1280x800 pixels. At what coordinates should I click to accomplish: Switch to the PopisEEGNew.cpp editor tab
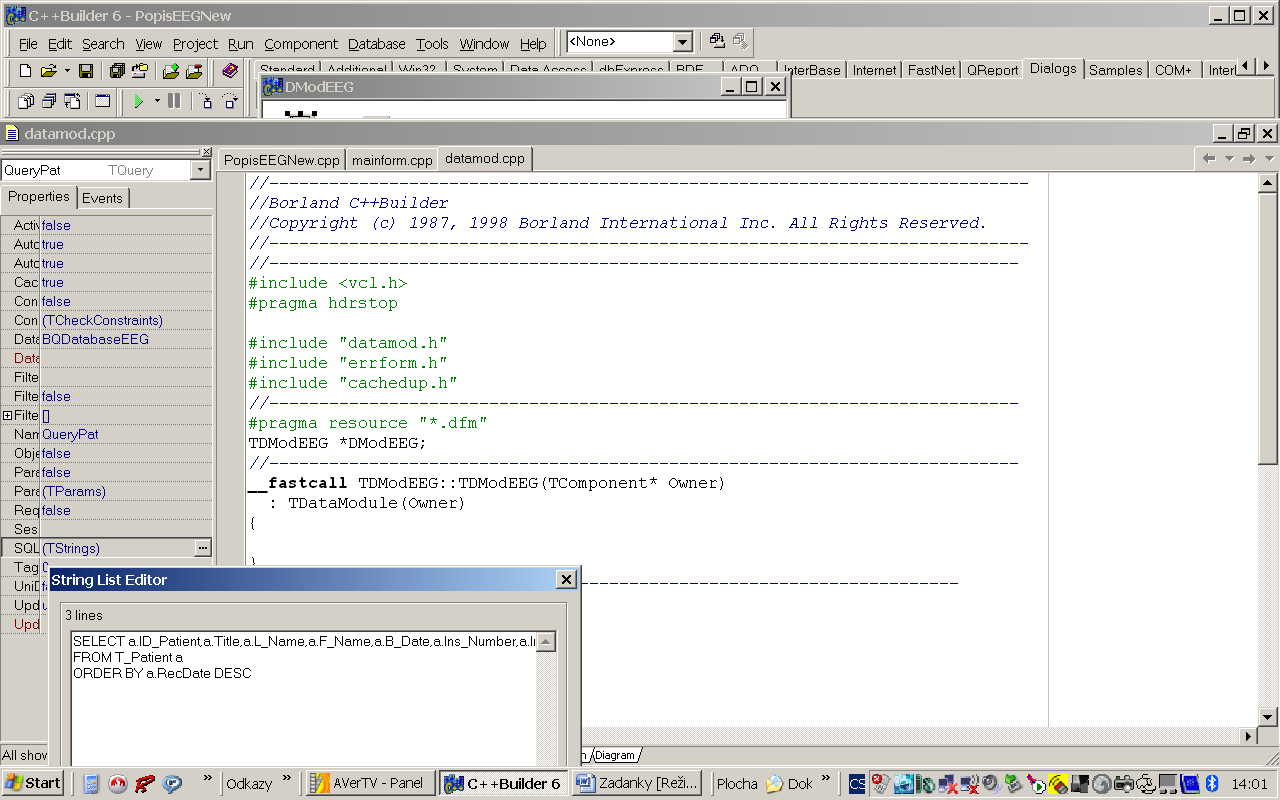click(x=282, y=160)
